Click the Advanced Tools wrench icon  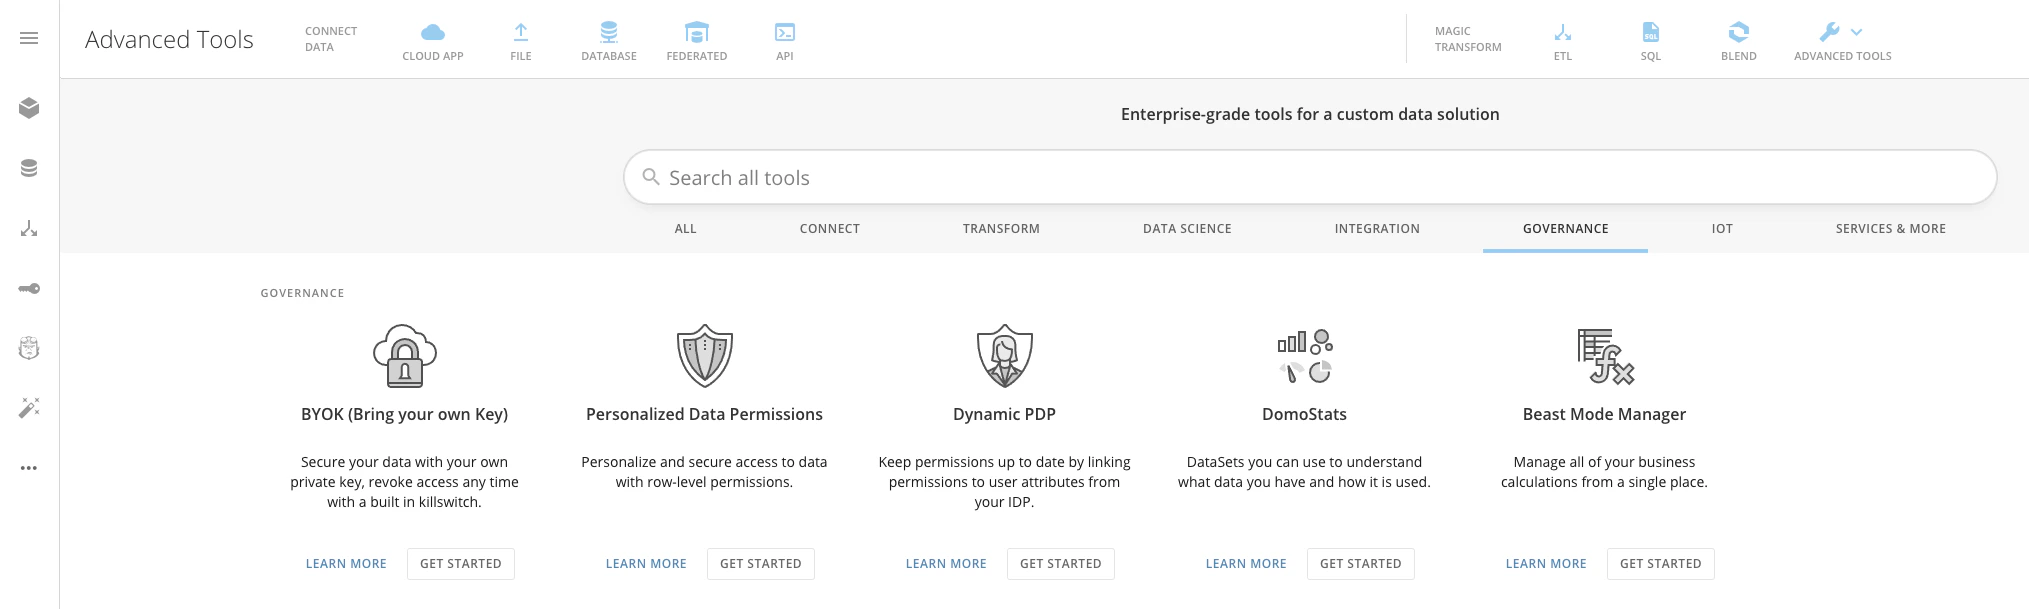coord(1830,32)
